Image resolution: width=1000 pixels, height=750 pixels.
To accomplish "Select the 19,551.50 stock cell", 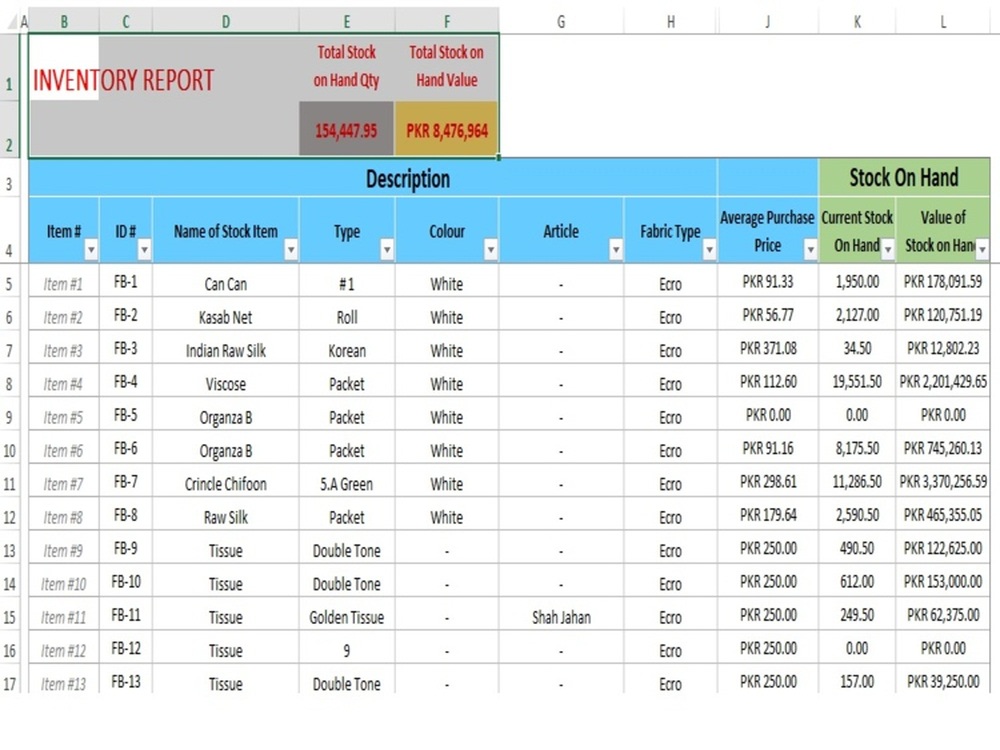I will (857, 381).
